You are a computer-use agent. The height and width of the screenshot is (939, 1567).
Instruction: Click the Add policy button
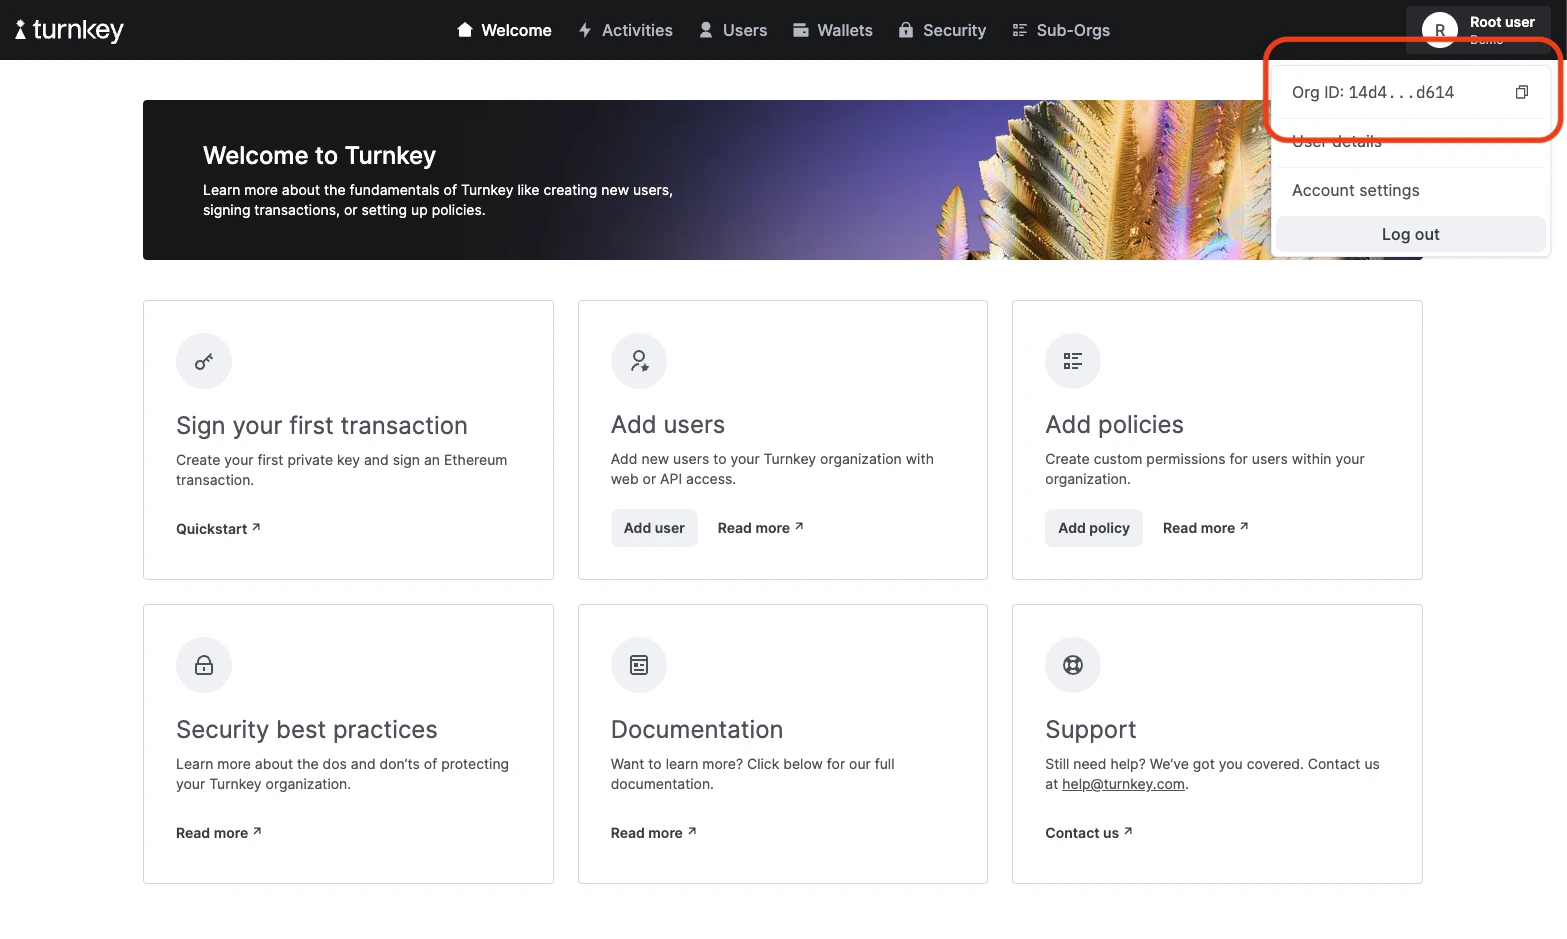(1093, 528)
